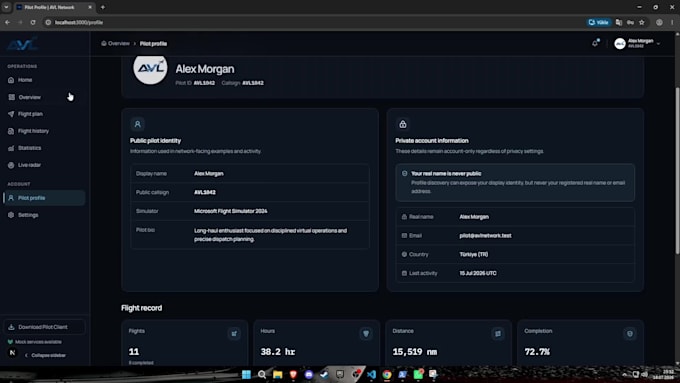680x383 pixels.
Task: Click the page vertical scrollbar
Action: point(677,171)
